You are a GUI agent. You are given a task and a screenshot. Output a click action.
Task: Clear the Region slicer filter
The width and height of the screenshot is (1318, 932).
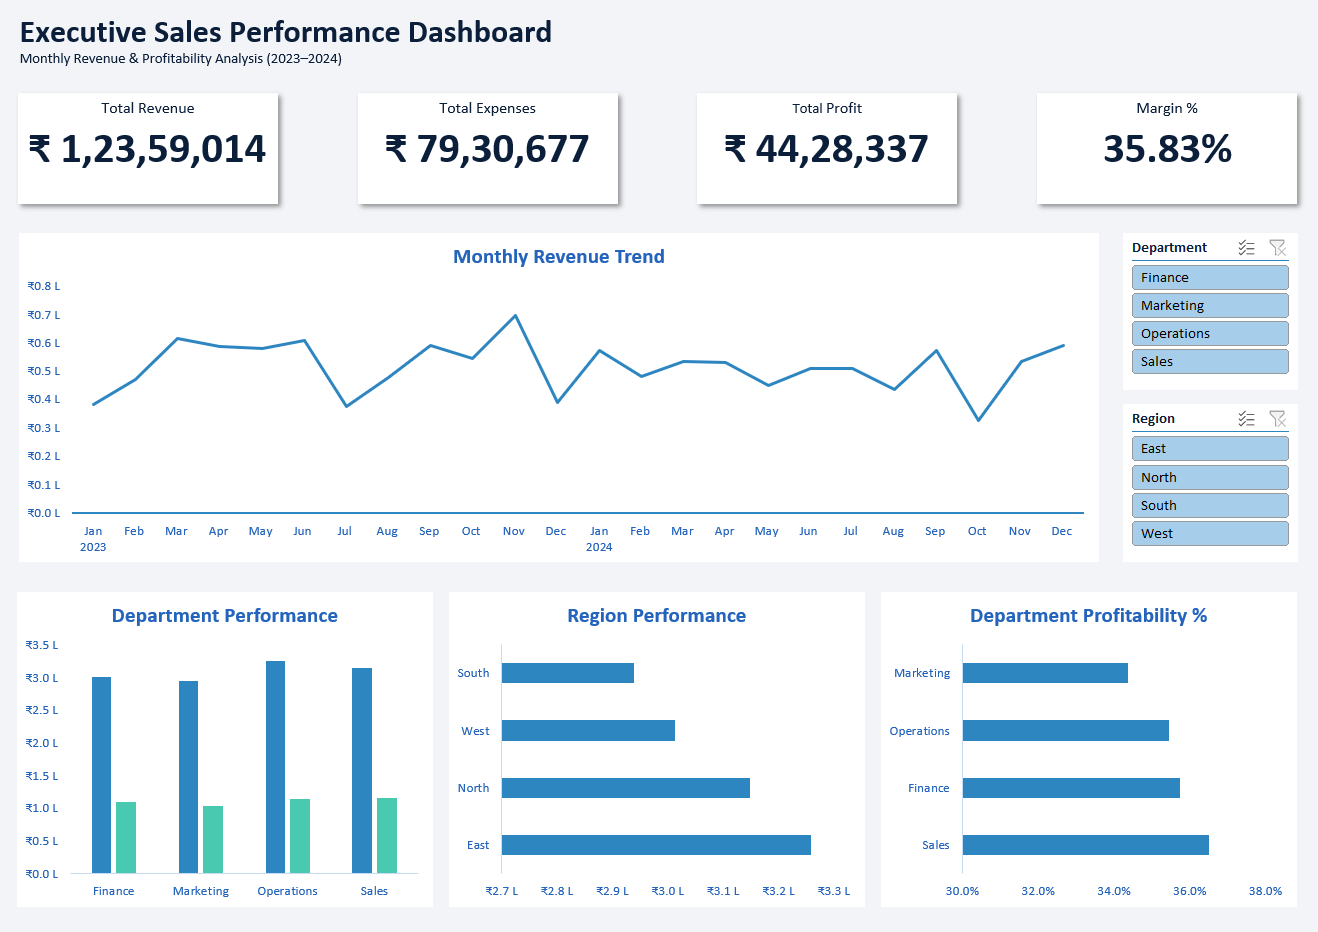(1278, 418)
